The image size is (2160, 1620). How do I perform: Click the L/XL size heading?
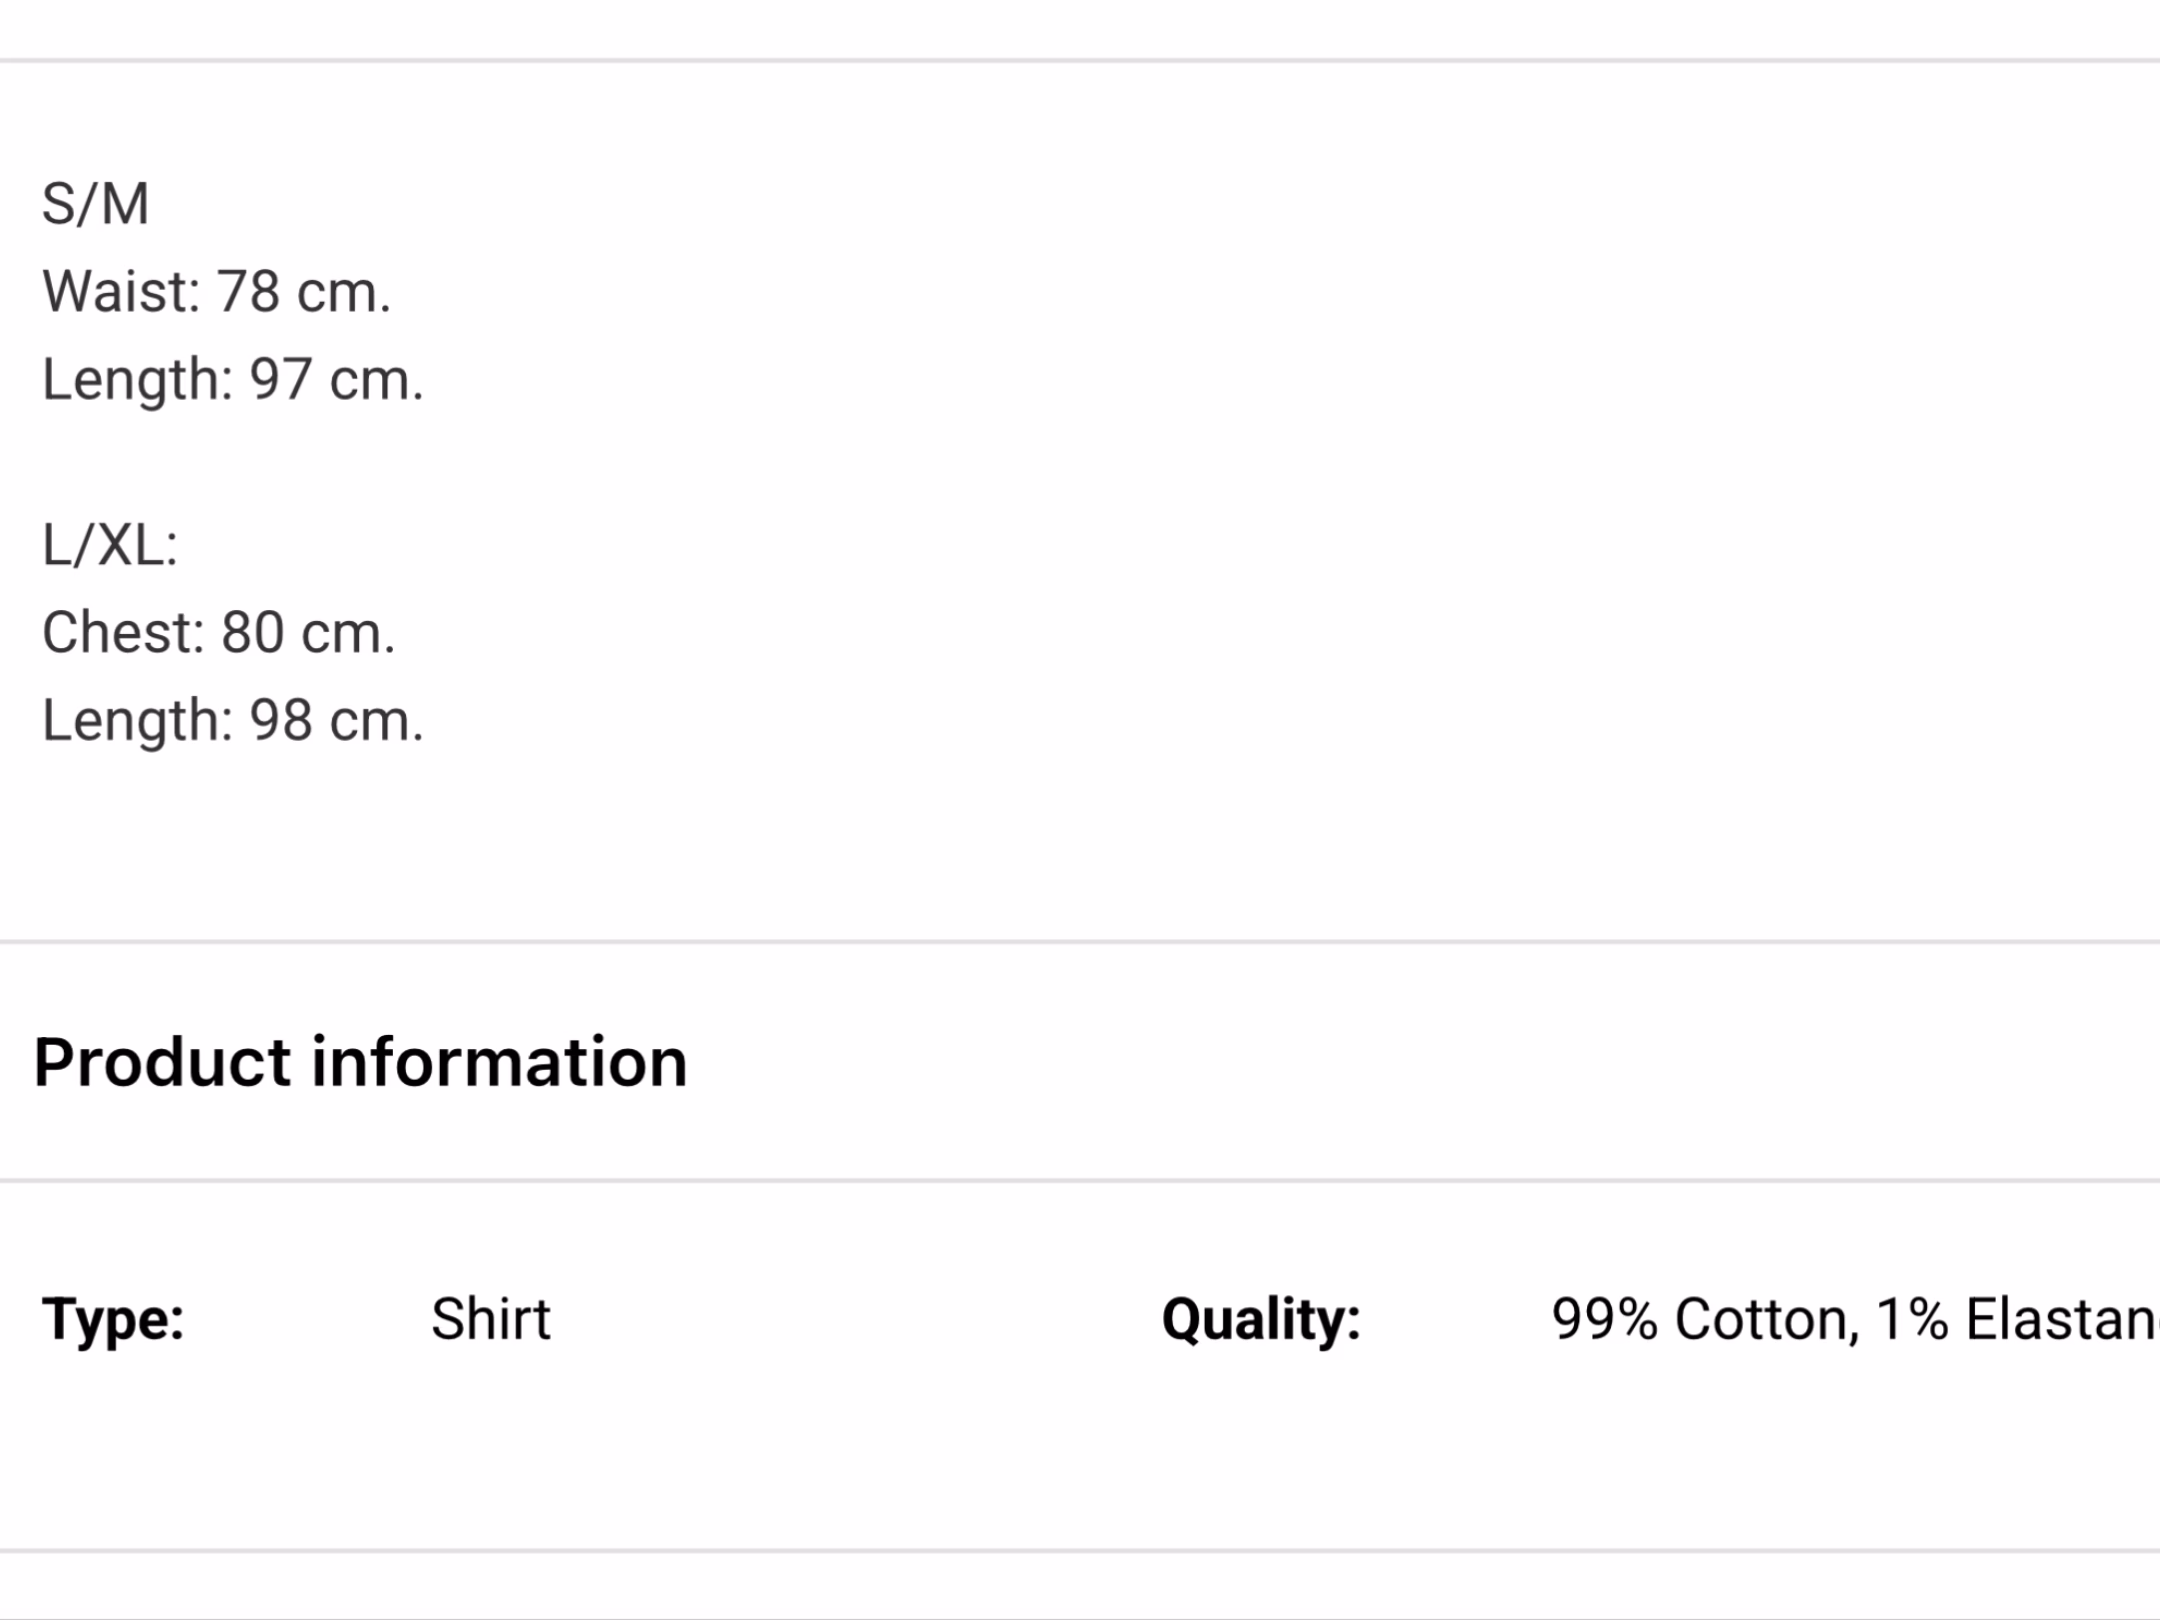pos(109,546)
